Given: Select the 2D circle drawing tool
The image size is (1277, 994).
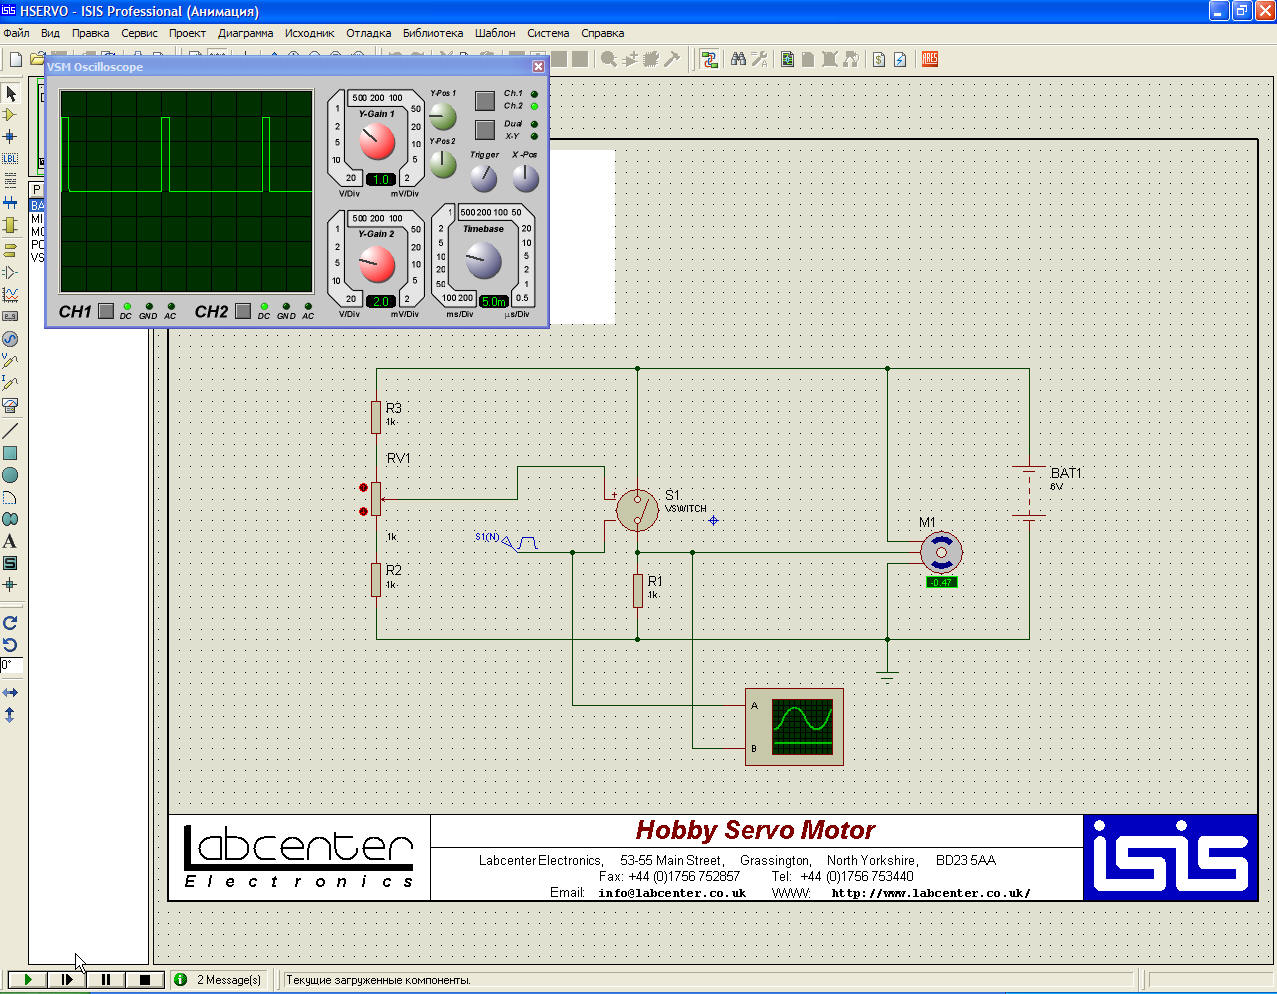Looking at the screenshot, I should point(10,475).
